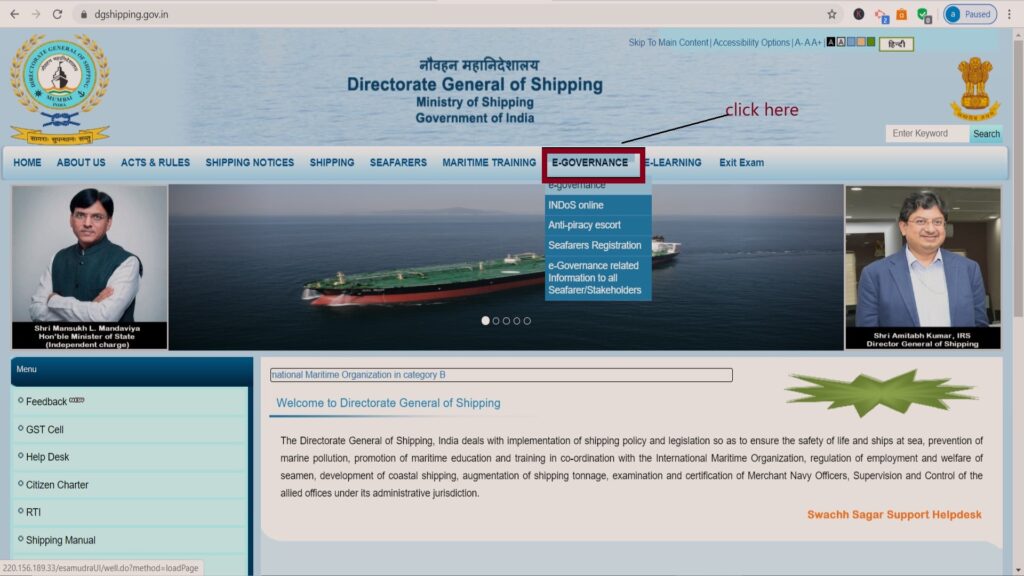
Task: Click the Directorate General of Shipping logo
Action: (59, 89)
